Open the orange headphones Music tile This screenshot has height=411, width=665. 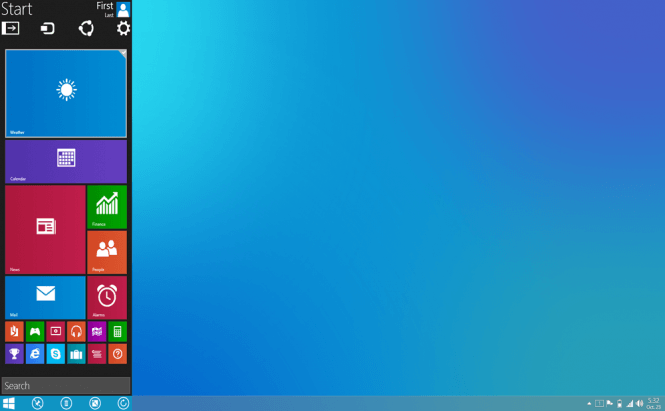click(x=76, y=332)
